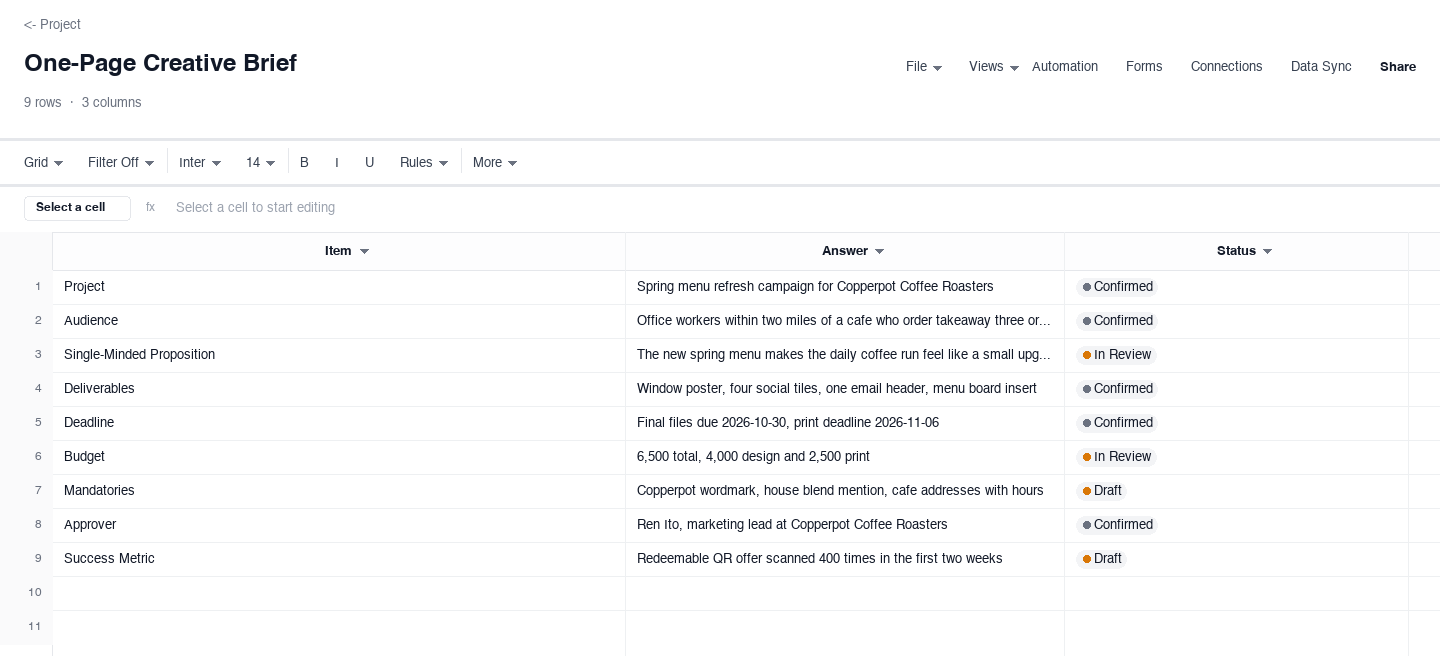Click the Share button
The width and height of the screenshot is (1440, 656).
(1398, 67)
